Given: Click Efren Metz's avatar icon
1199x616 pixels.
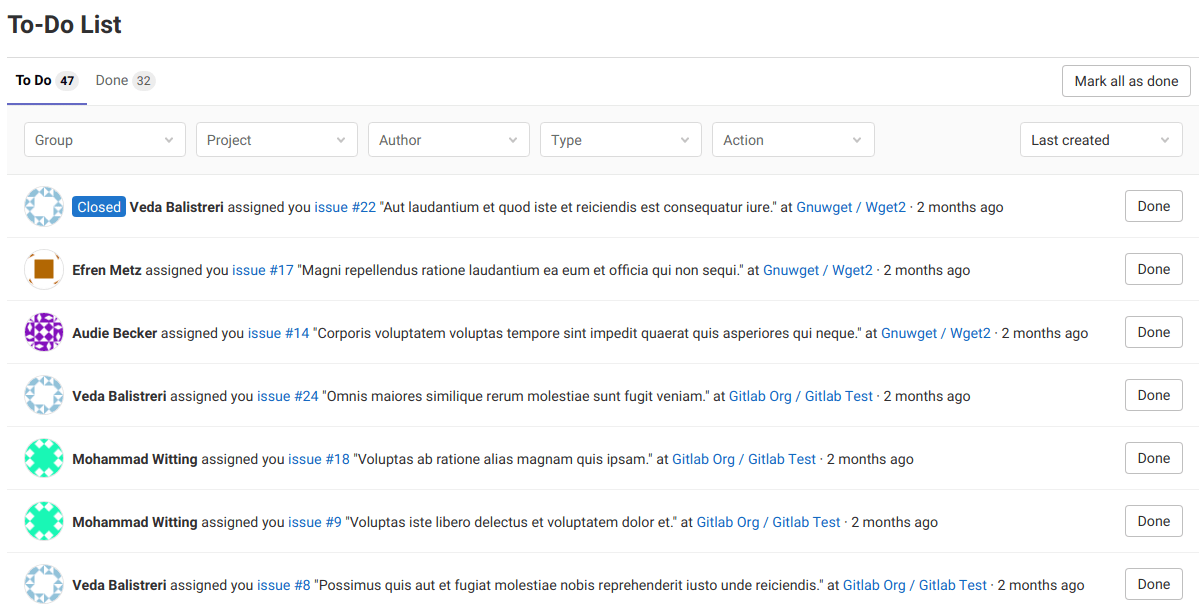Looking at the screenshot, I should (x=44, y=270).
